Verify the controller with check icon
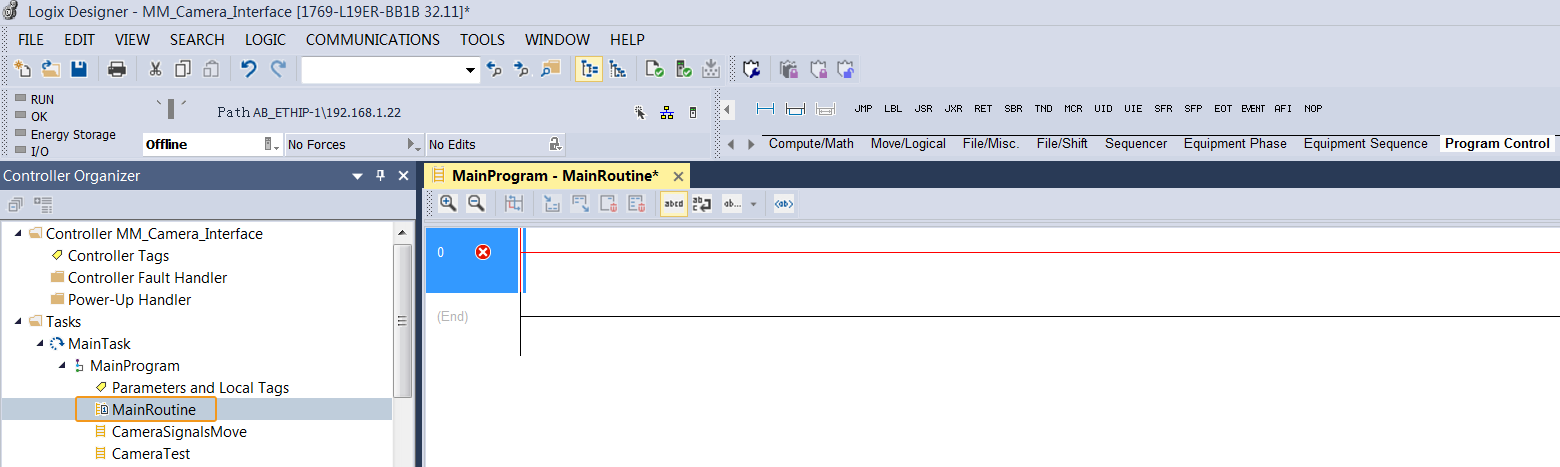Viewport: 1560px width, 467px height. tap(684, 69)
